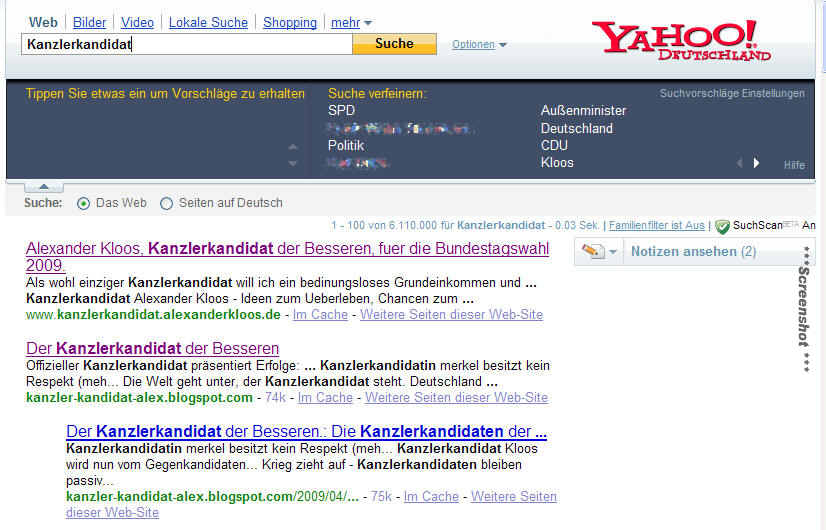
Task: Open the Optionen dropdown
Action: click(479, 45)
